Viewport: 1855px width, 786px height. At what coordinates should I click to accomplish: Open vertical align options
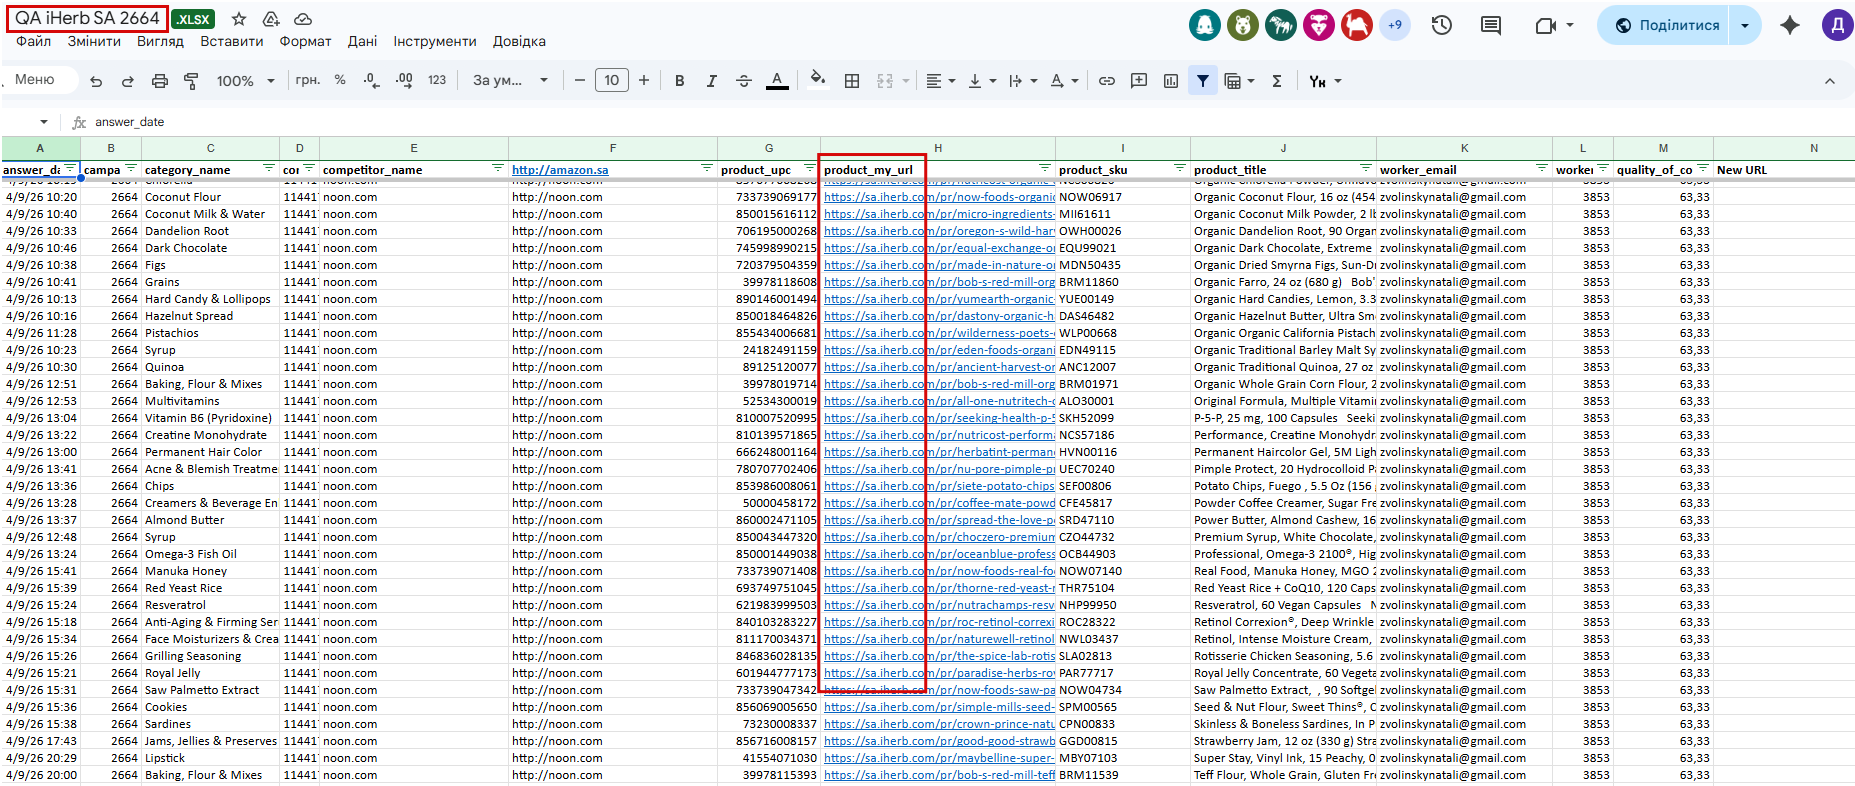(982, 81)
